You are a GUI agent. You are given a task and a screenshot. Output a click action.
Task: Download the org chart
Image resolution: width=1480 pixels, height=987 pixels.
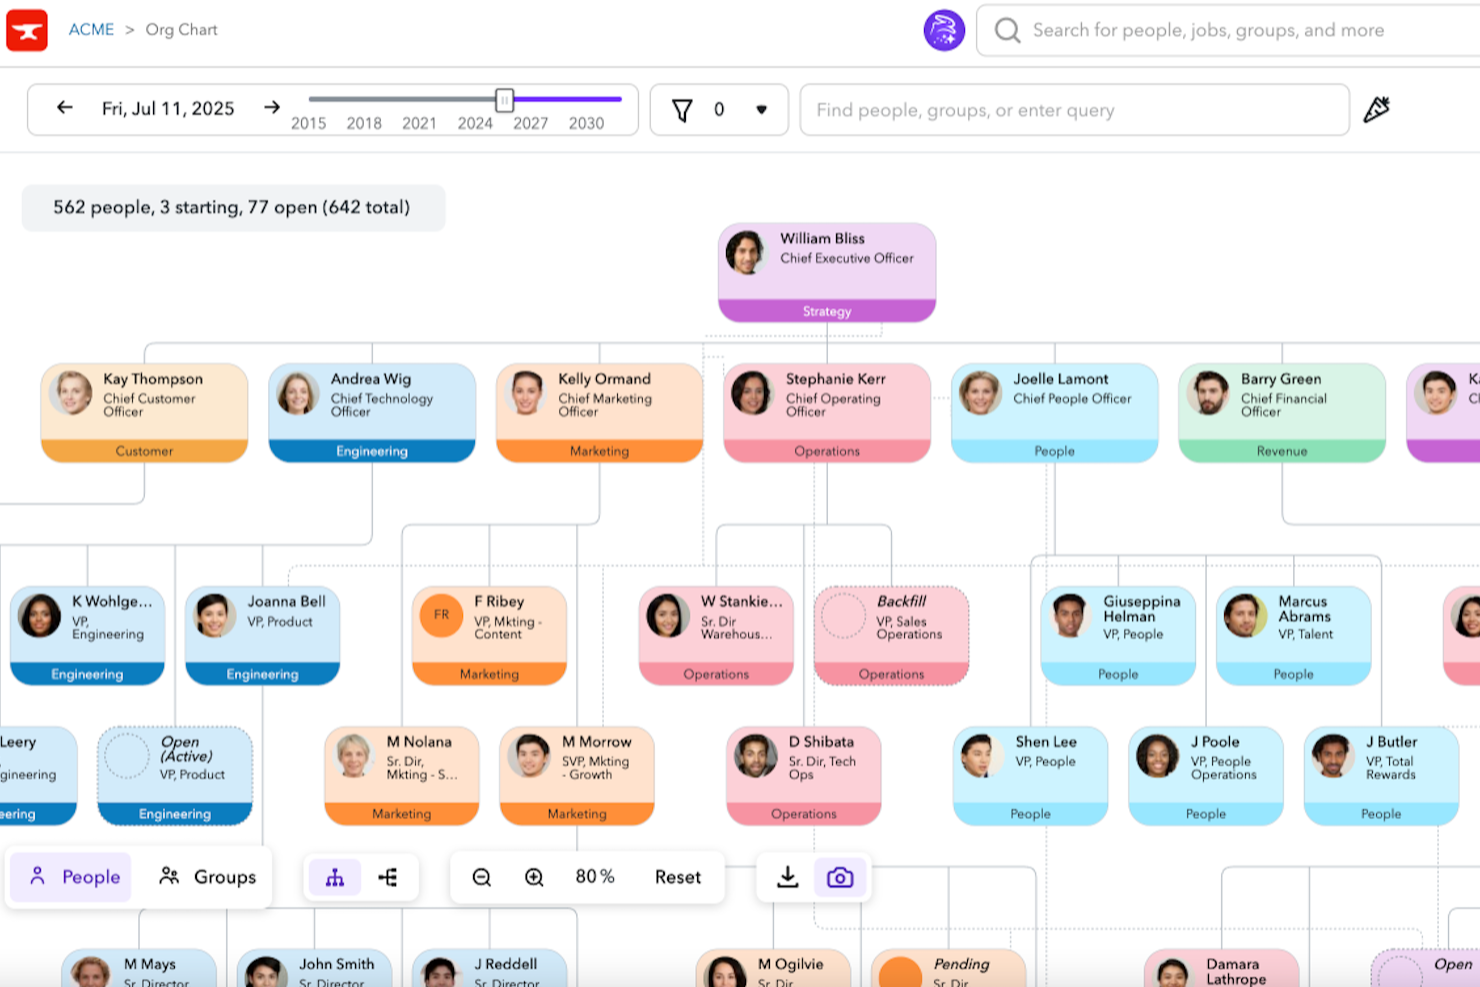point(788,877)
